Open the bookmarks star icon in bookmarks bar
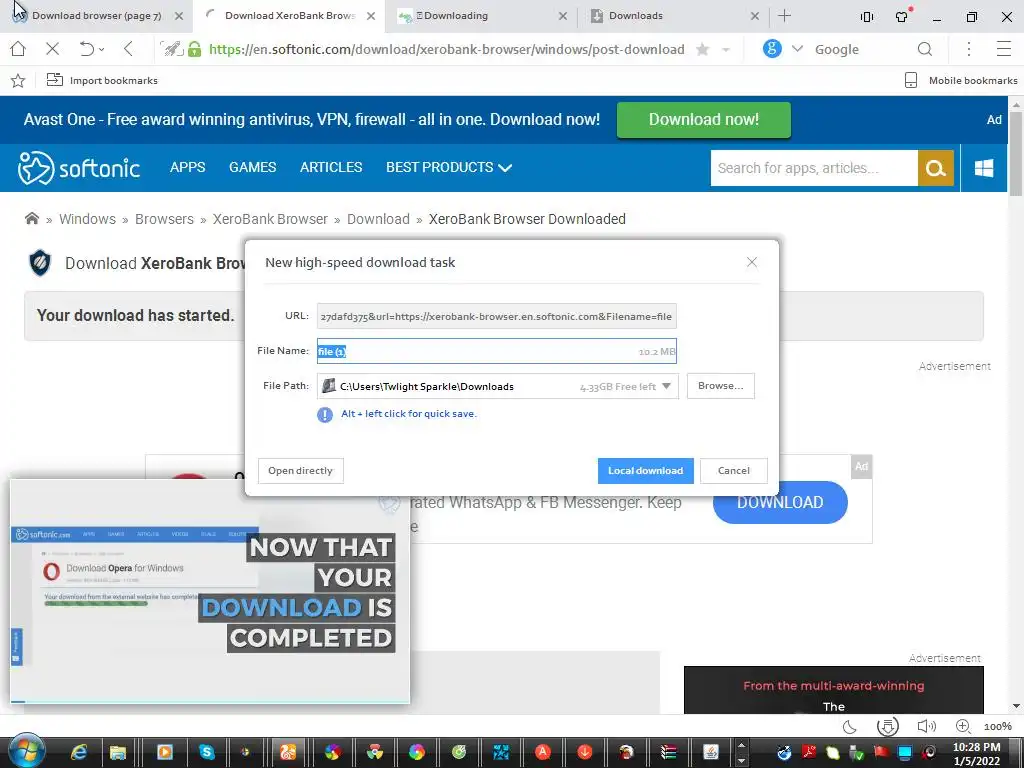 (18, 80)
